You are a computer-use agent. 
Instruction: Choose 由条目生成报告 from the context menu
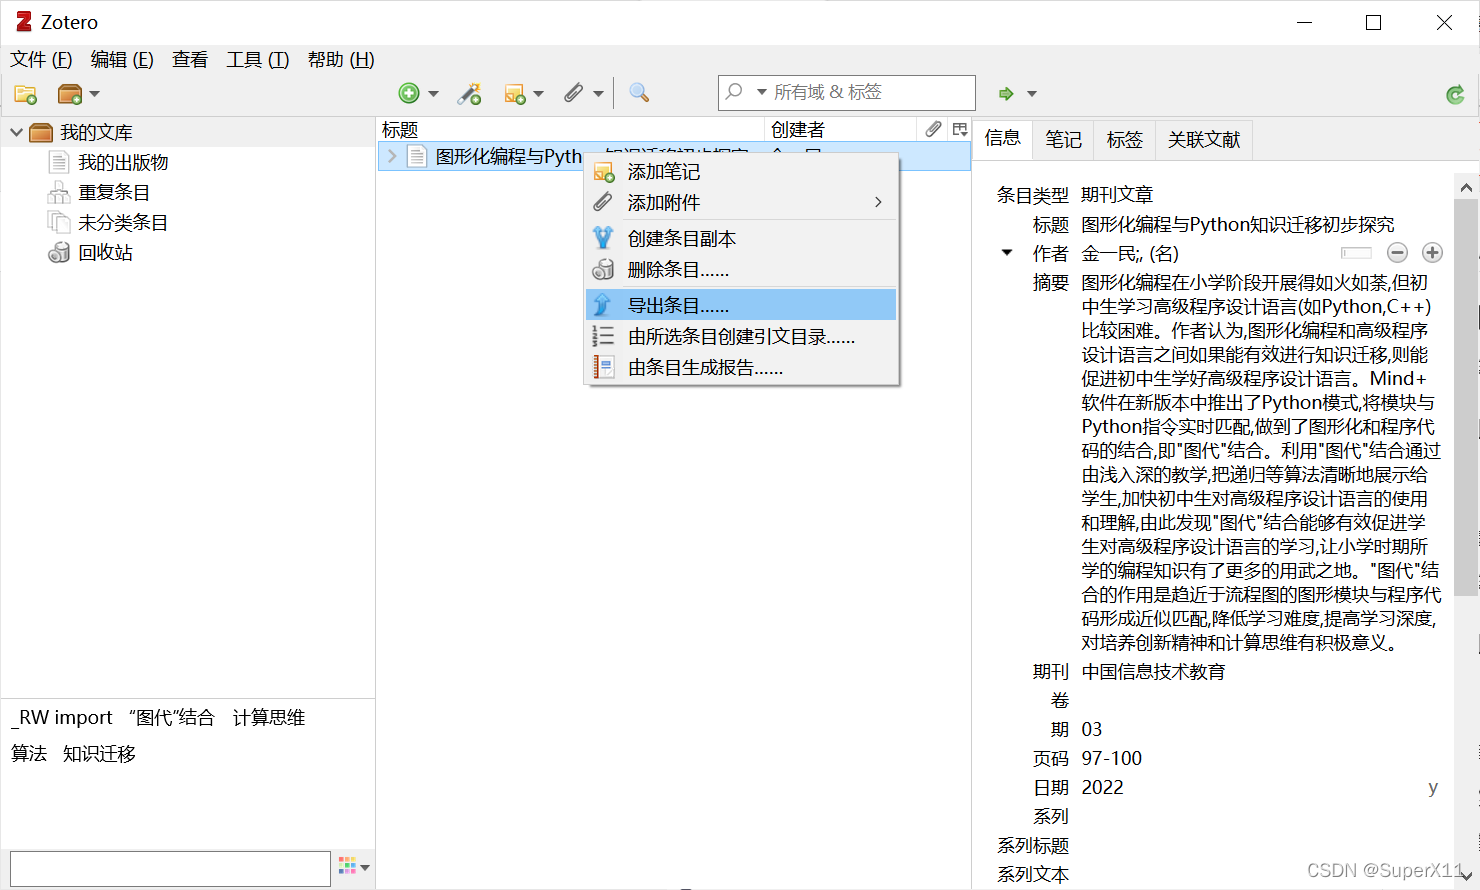[741, 367]
